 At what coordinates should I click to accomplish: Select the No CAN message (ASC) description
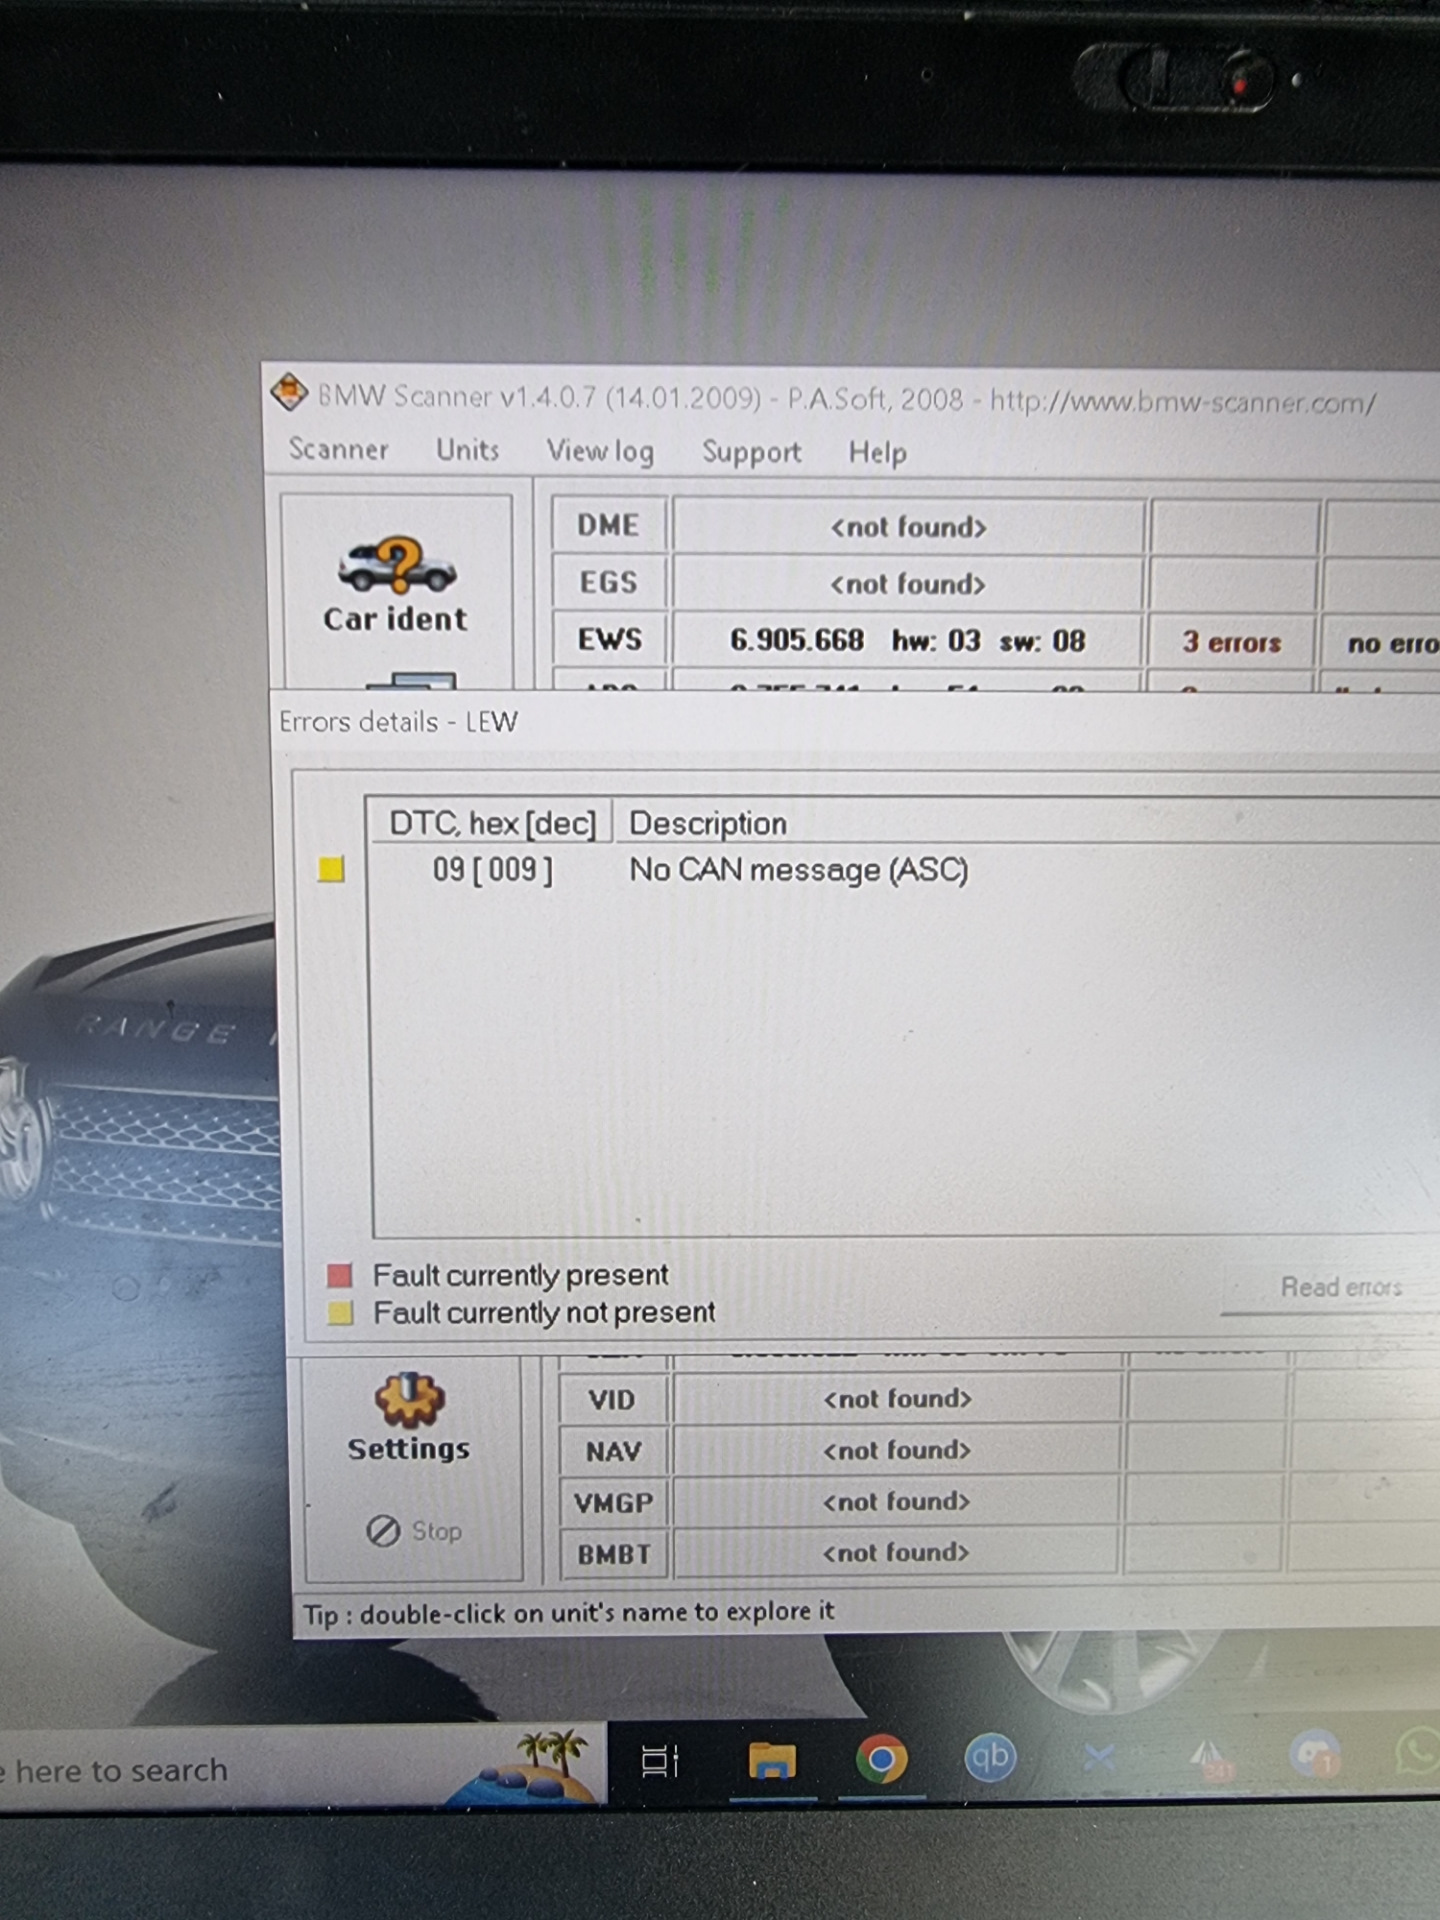[x=798, y=870]
